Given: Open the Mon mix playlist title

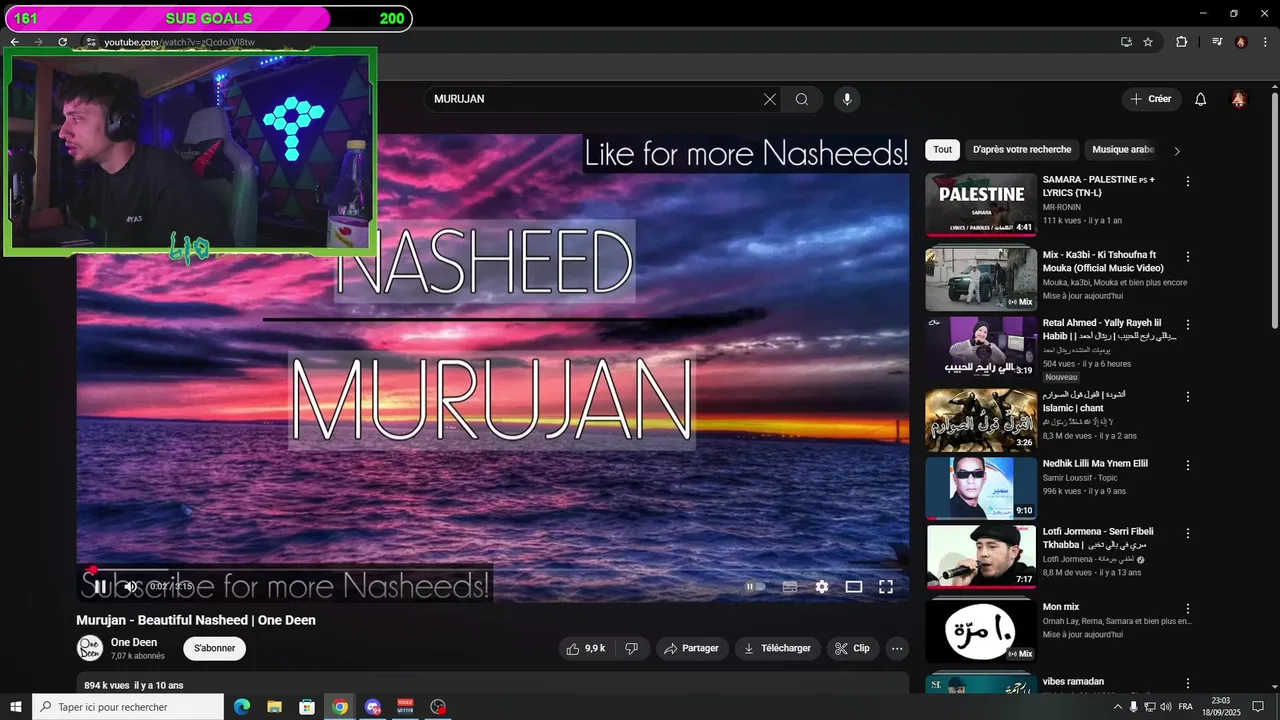Looking at the screenshot, I should click(1061, 607).
